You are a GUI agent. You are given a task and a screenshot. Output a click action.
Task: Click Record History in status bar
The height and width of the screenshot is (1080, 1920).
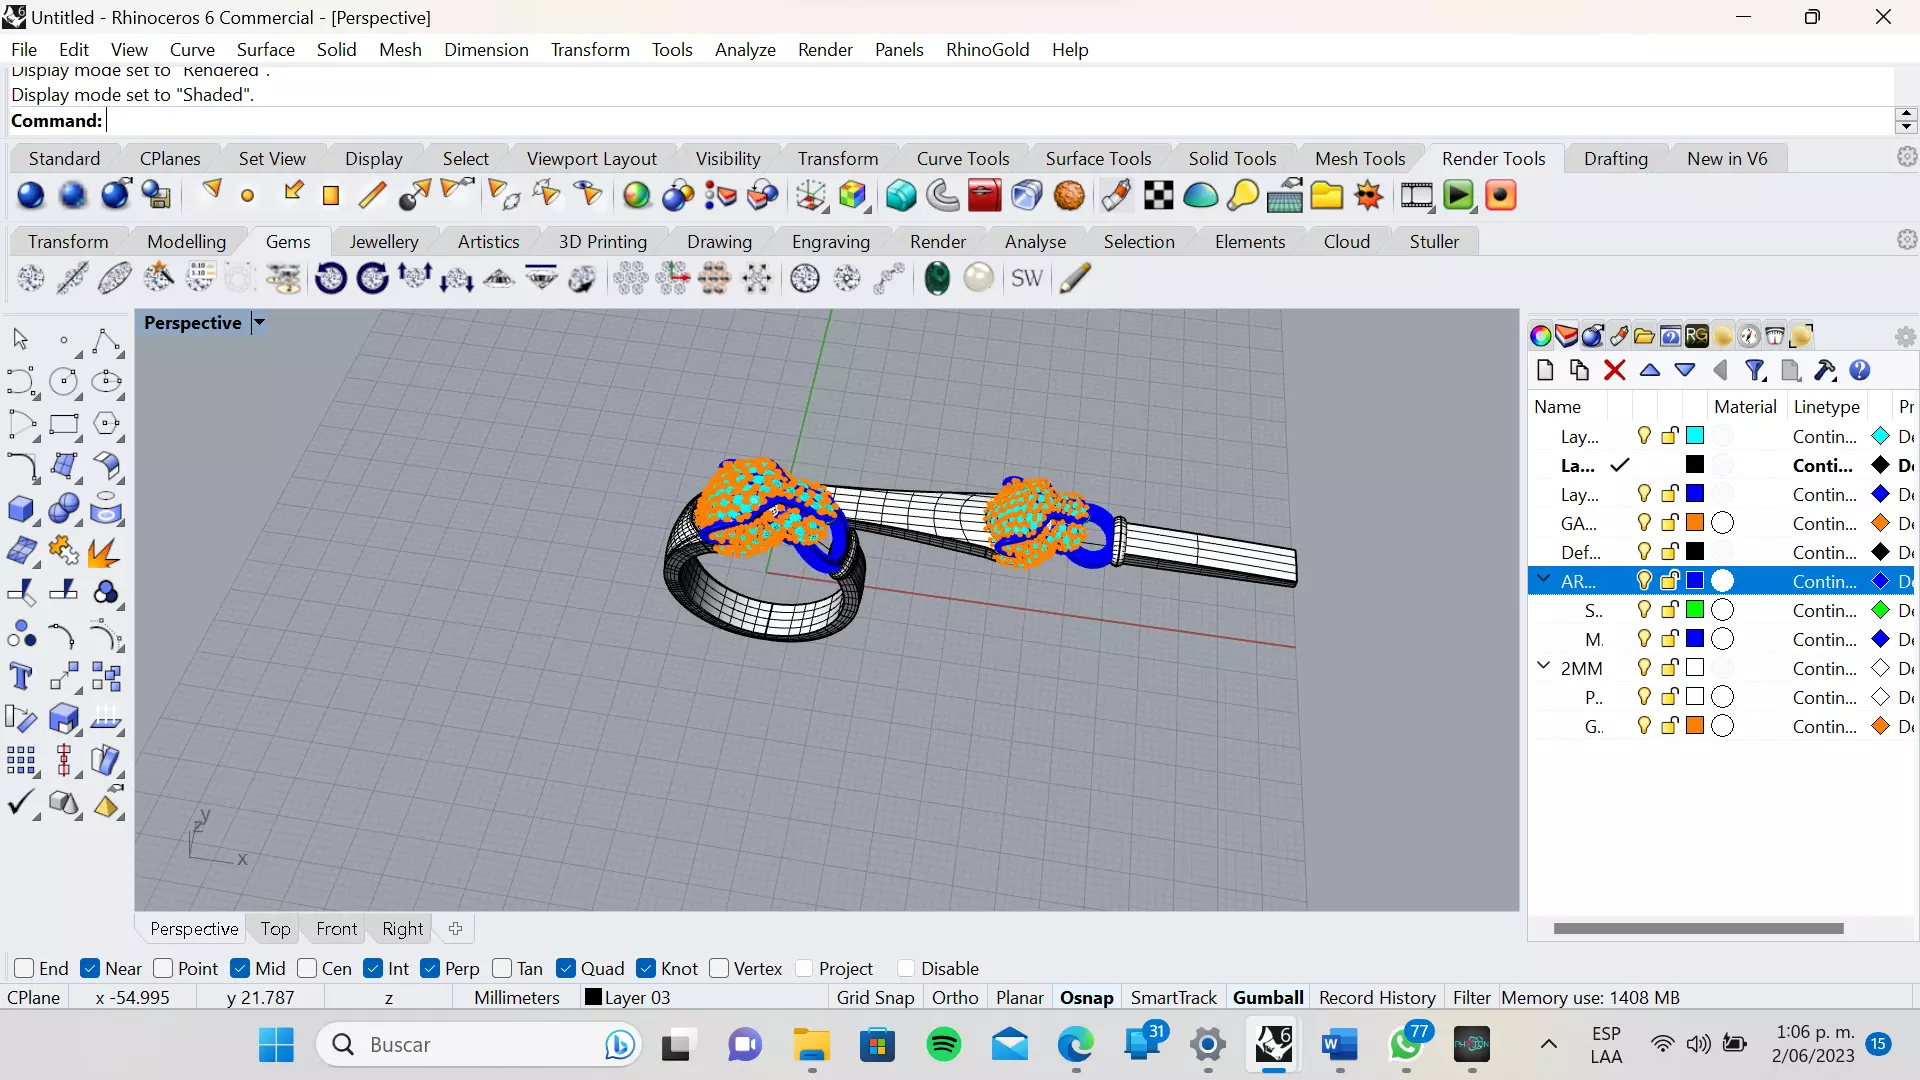point(1377,997)
